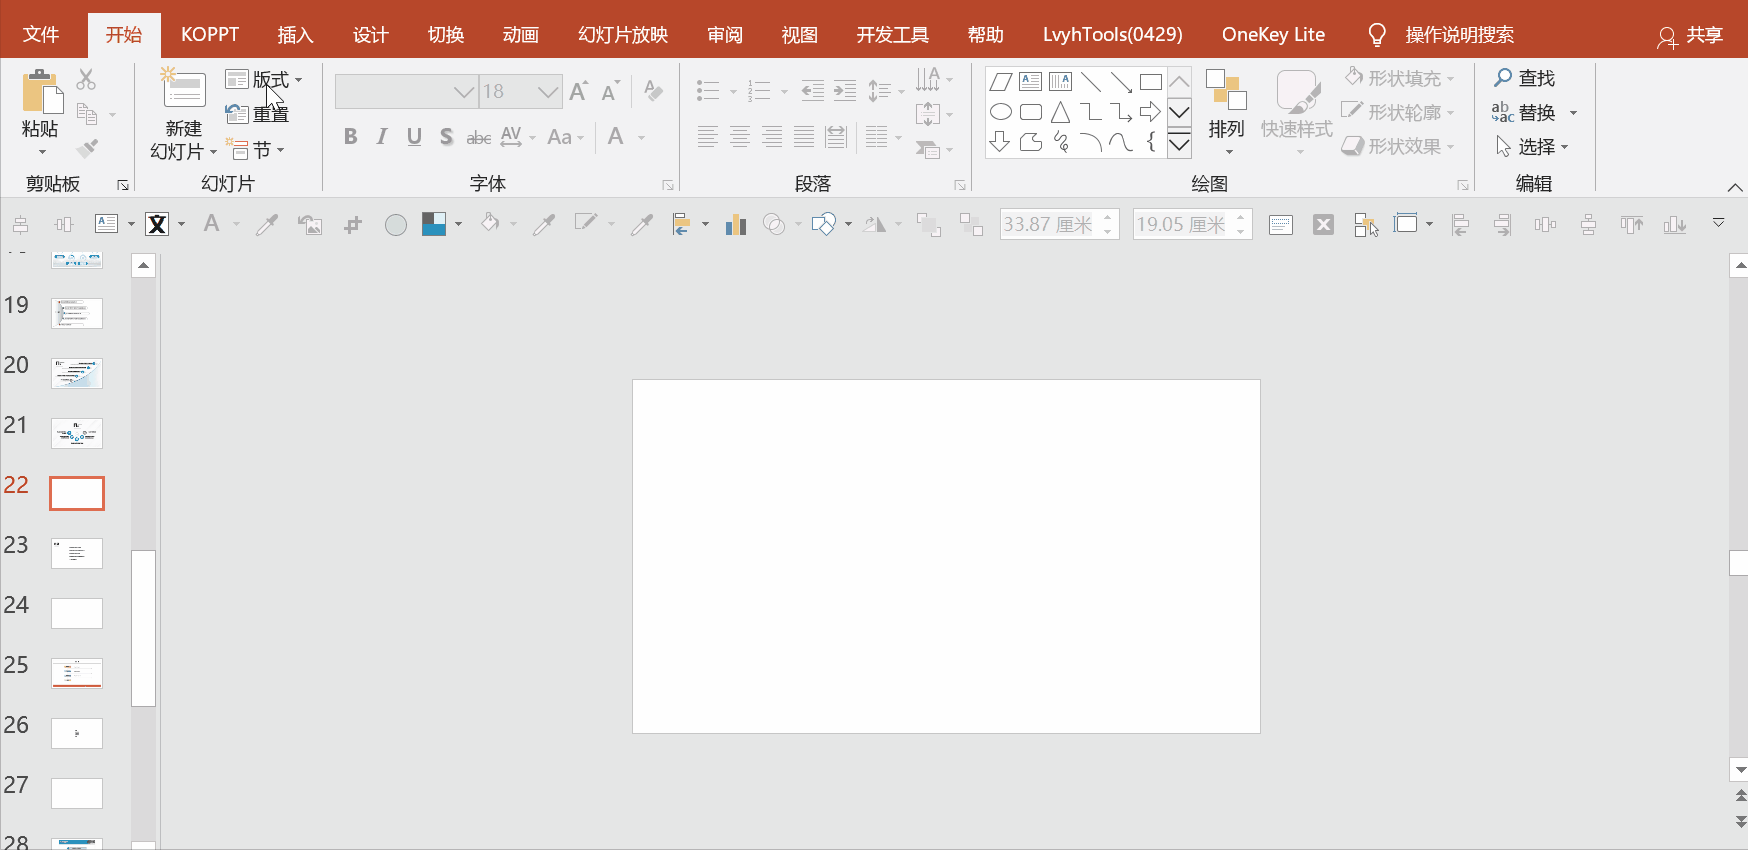Toggle Underline text formatting

(414, 137)
